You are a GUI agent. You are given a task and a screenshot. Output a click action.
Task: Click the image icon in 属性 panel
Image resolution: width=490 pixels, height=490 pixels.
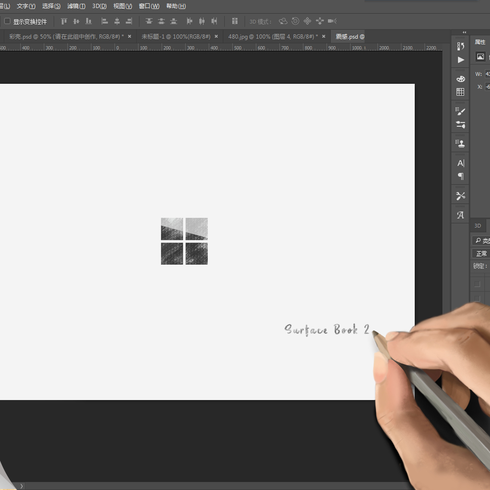(480, 57)
